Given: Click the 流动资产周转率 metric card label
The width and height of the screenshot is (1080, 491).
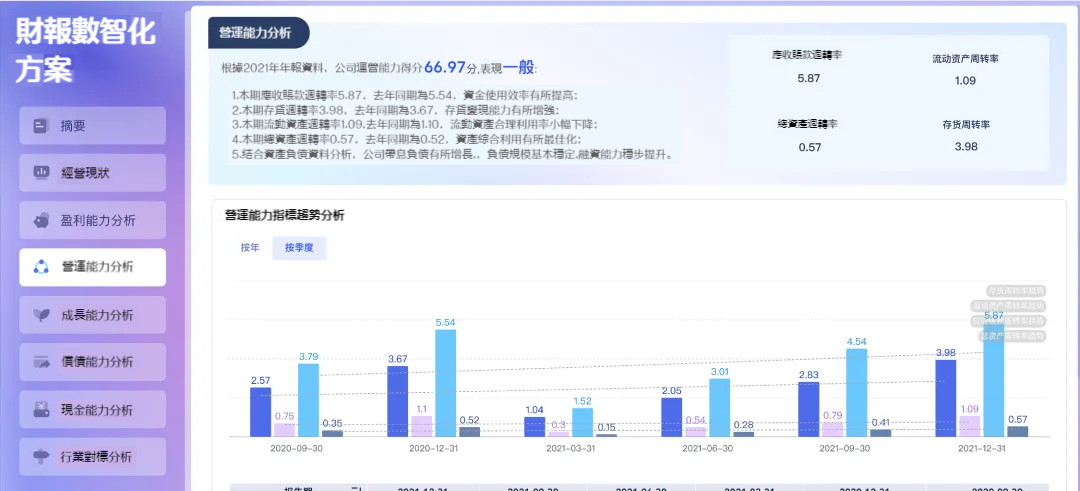Looking at the screenshot, I should 966,59.
